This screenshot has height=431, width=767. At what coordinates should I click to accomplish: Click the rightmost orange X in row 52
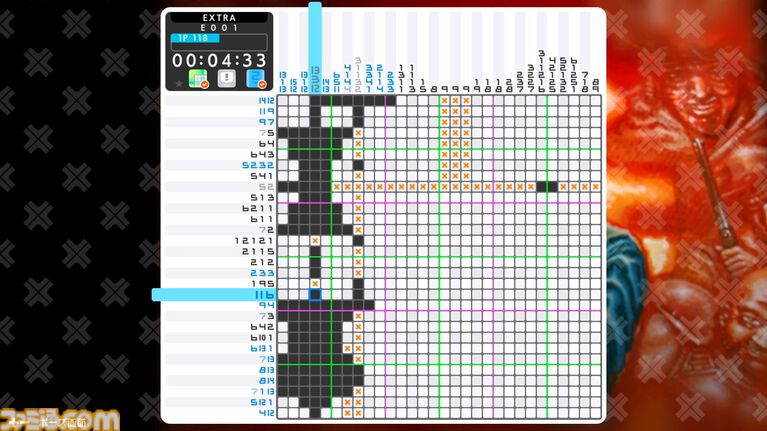tap(595, 186)
